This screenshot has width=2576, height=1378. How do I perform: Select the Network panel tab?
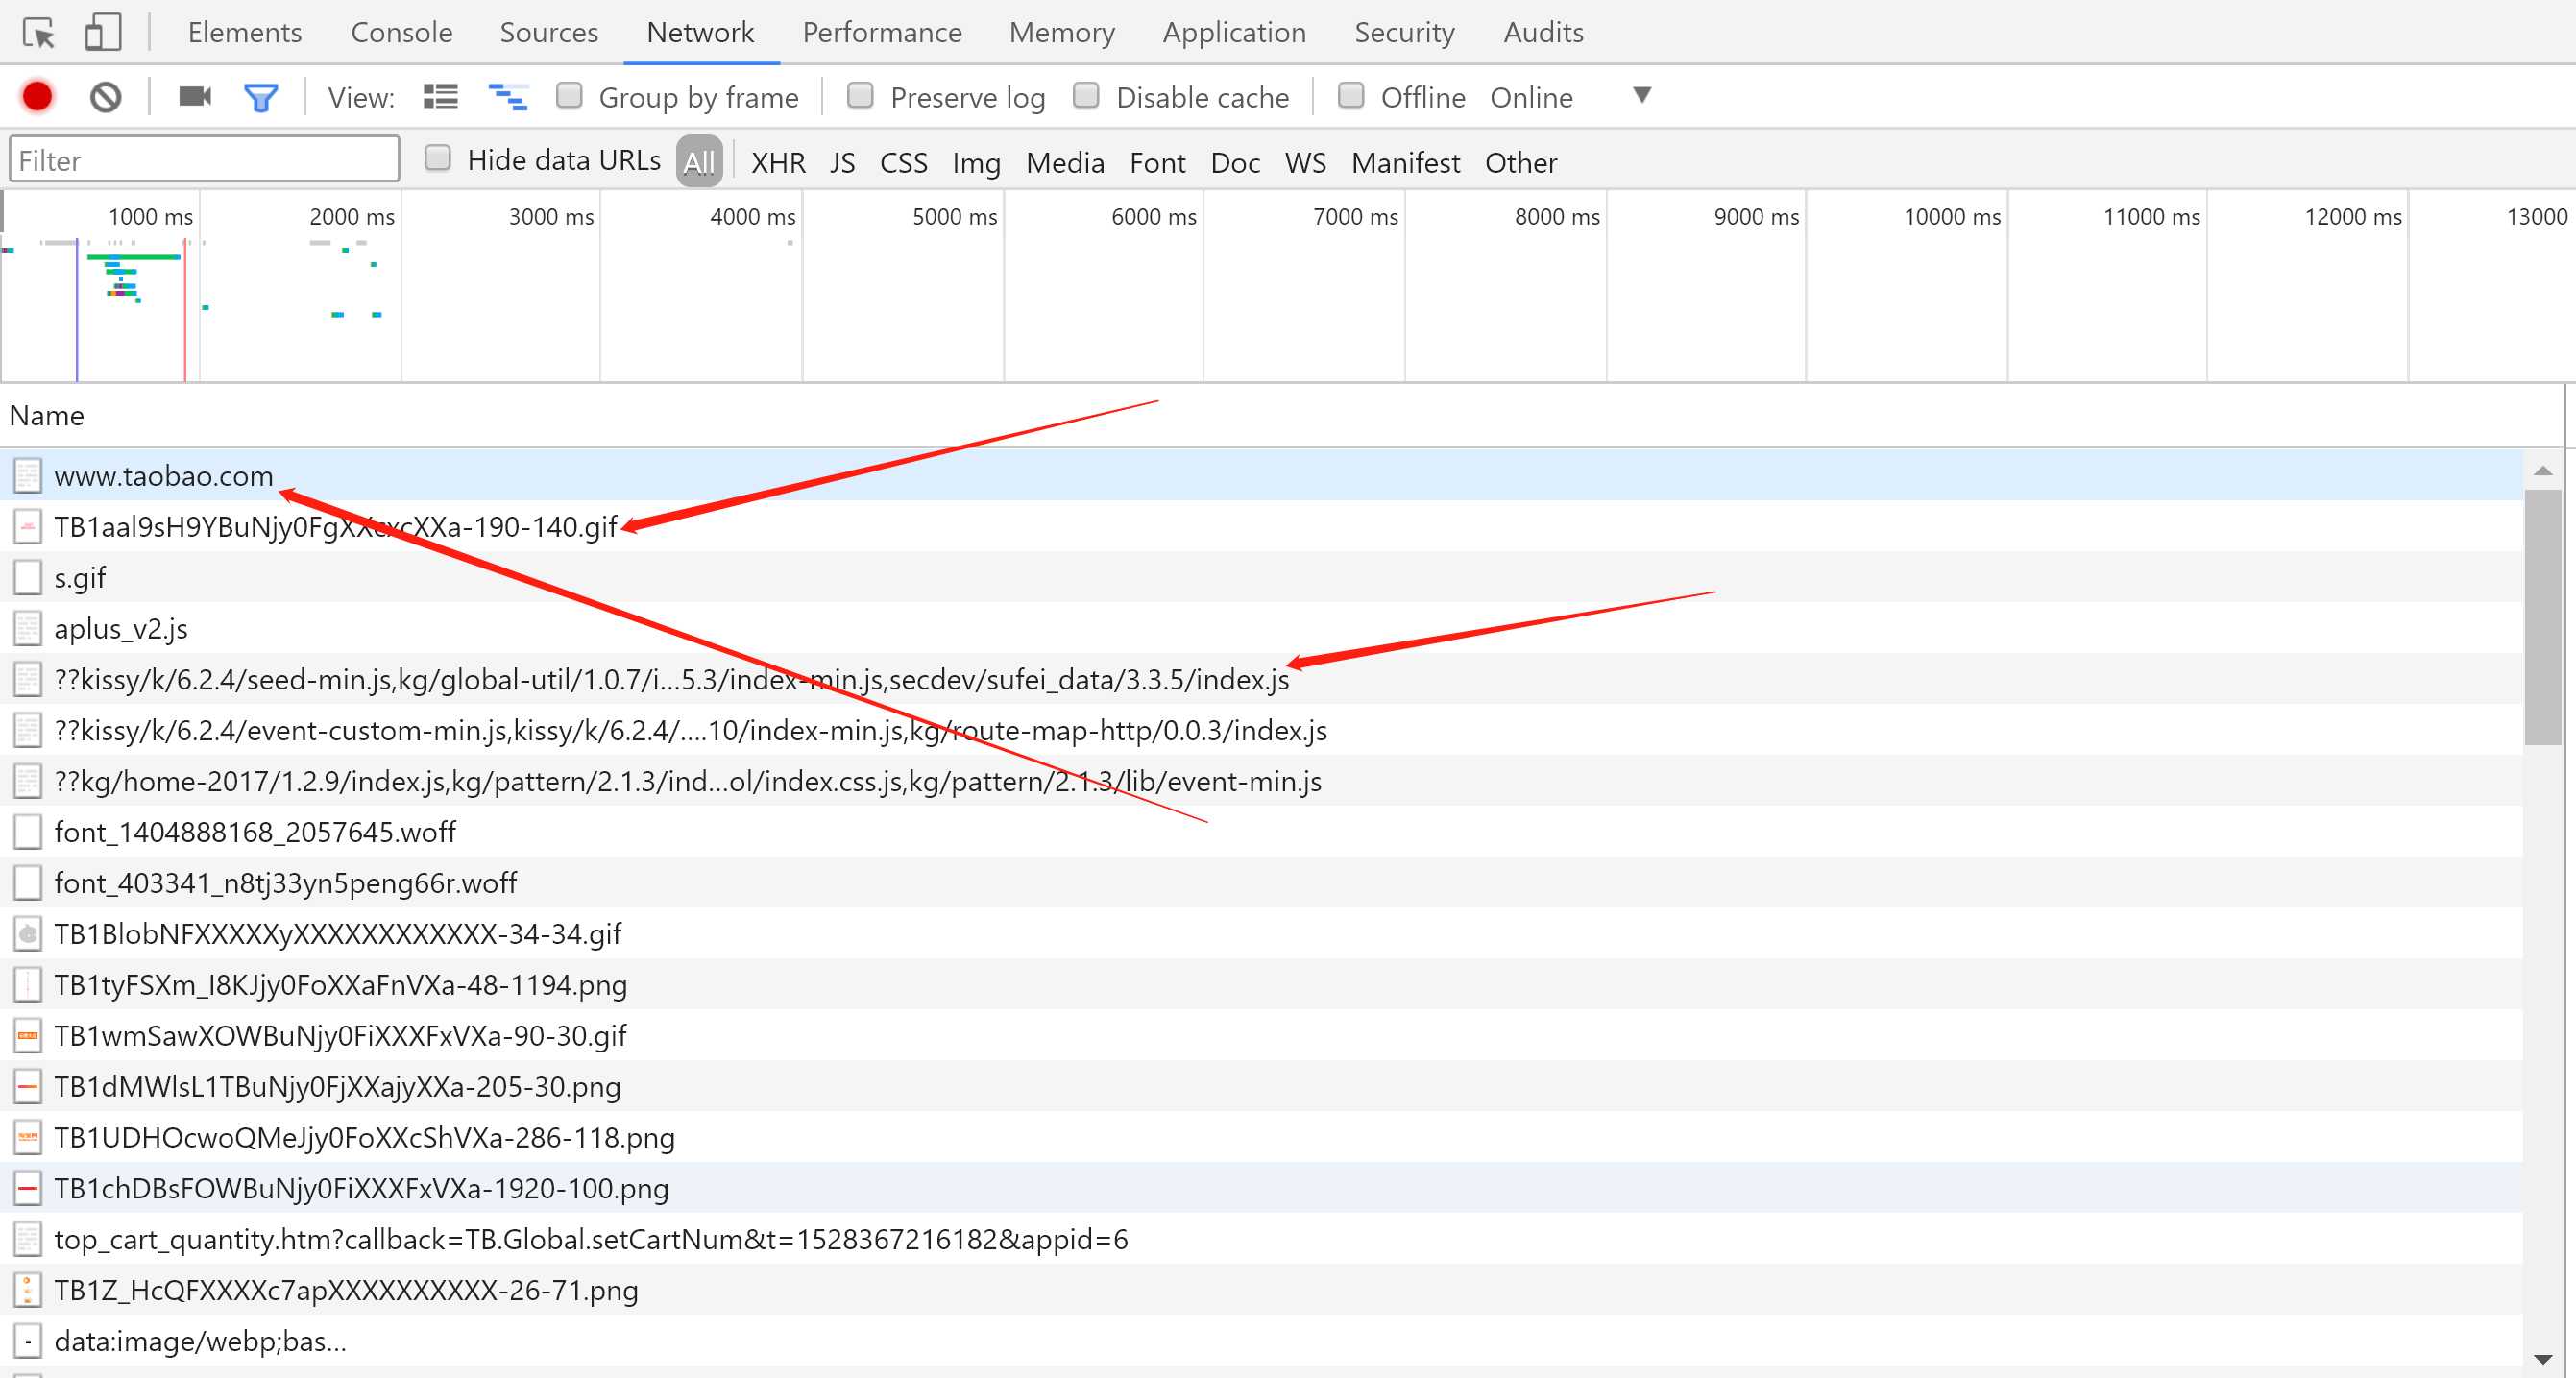702,33
